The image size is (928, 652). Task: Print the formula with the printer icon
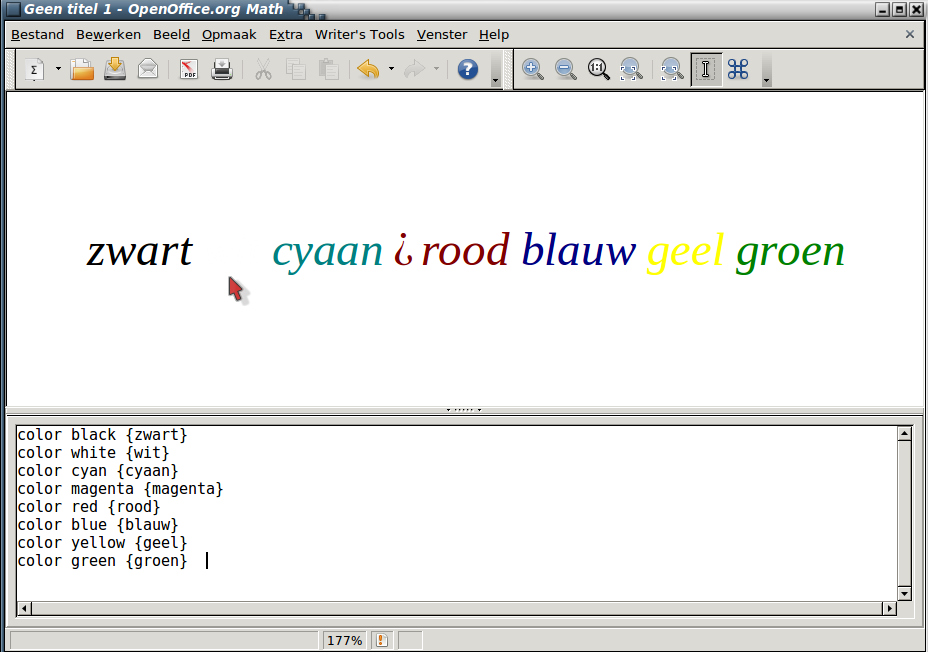[221, 69]
